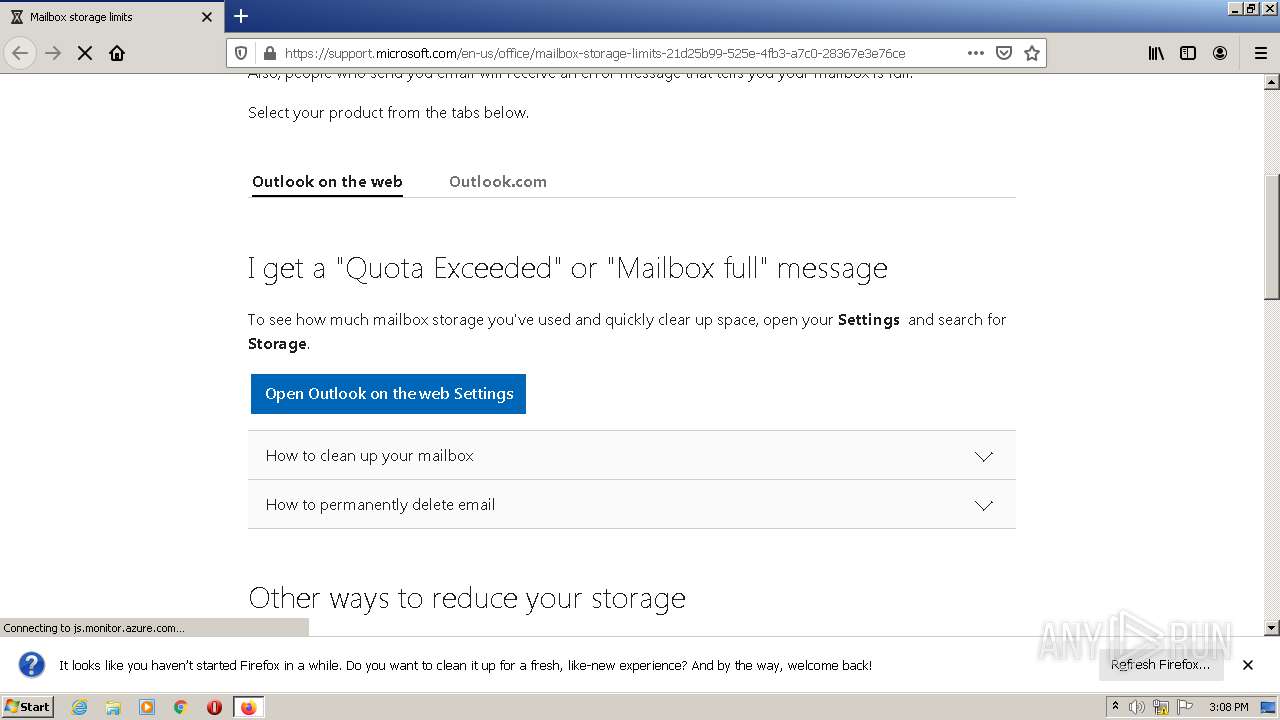Image resolution: width=1280 pixels, height=720 pixels.
Task: Click the address bar URL field
Action: coord(600,53)
